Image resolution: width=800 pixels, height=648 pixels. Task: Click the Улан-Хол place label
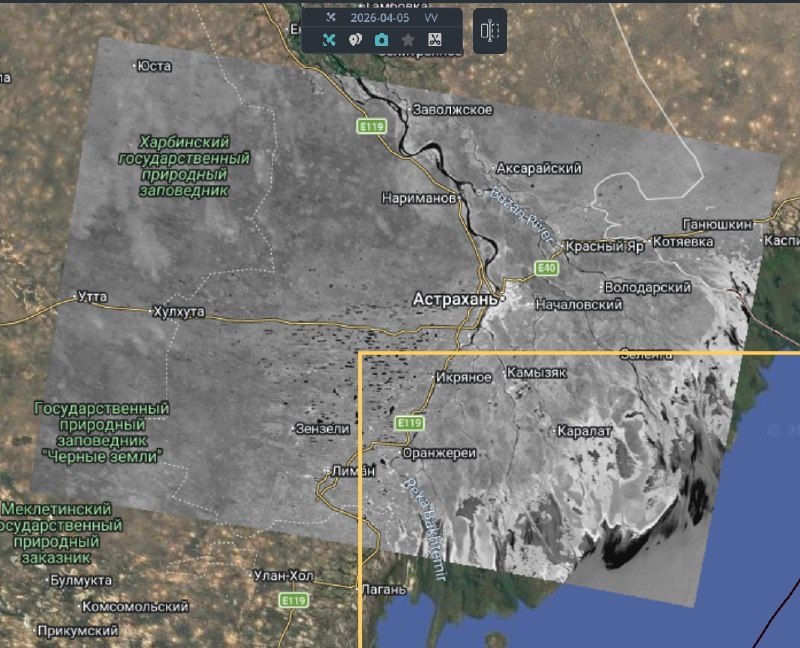point(283,575)
